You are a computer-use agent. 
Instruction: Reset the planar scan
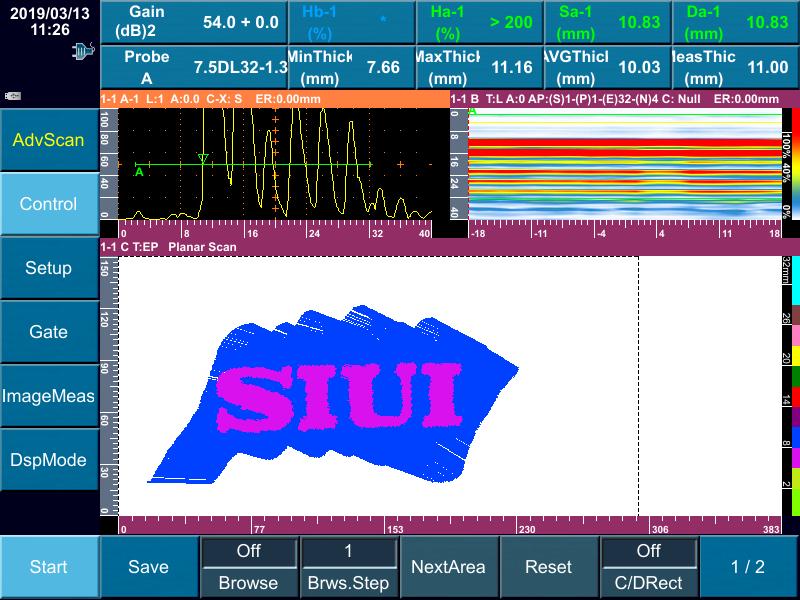[548, 567]
